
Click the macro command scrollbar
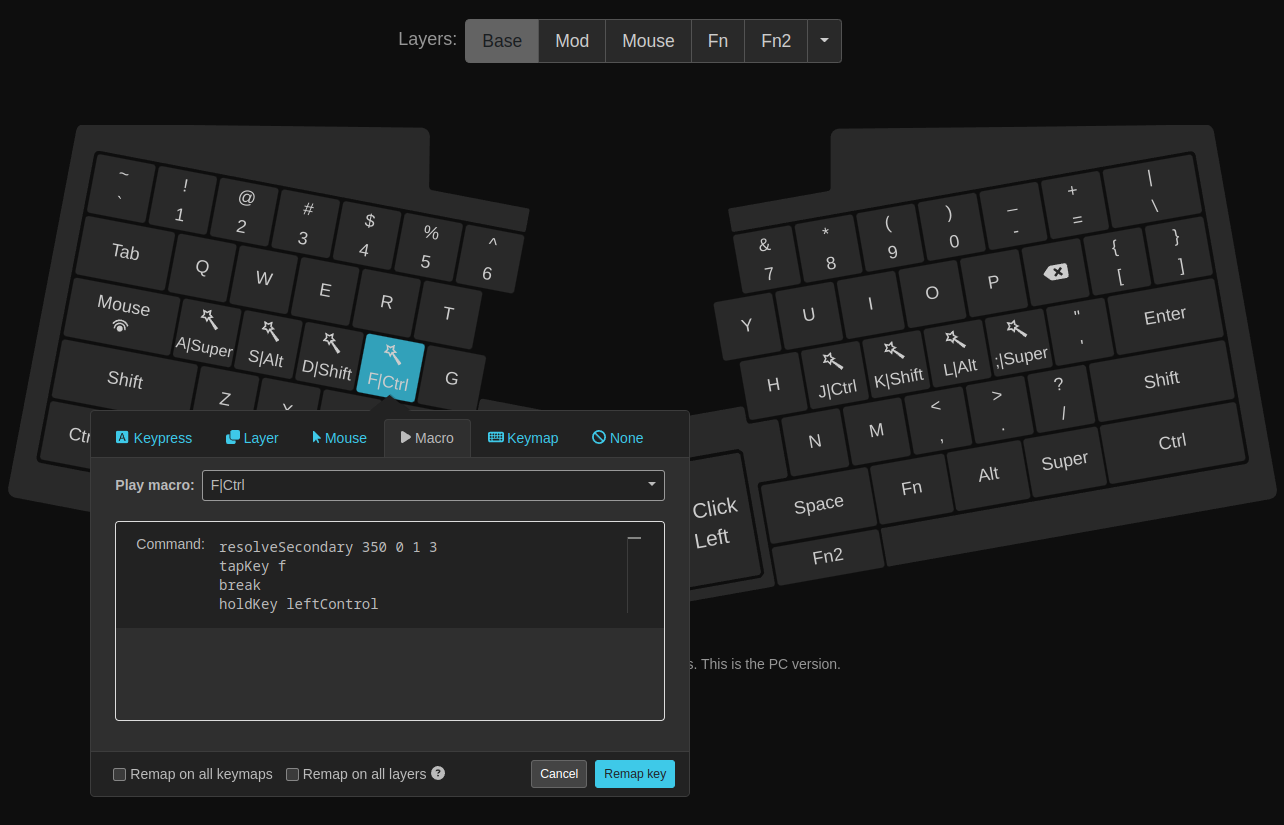pyautogui.click(x=633, y=574)
